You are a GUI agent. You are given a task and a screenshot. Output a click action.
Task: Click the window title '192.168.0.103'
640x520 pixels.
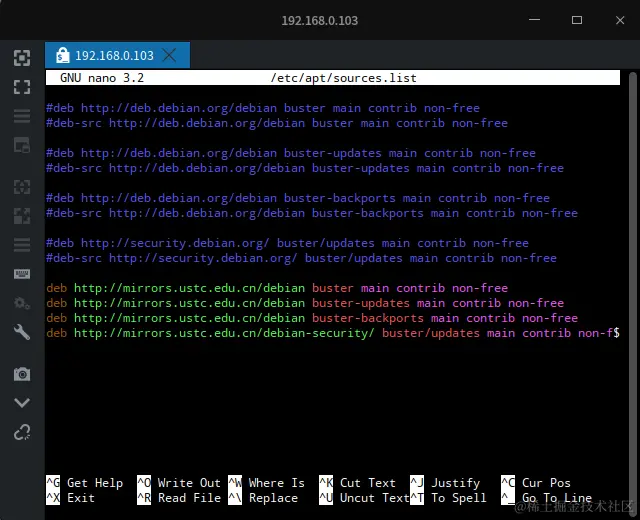(320, 20)
